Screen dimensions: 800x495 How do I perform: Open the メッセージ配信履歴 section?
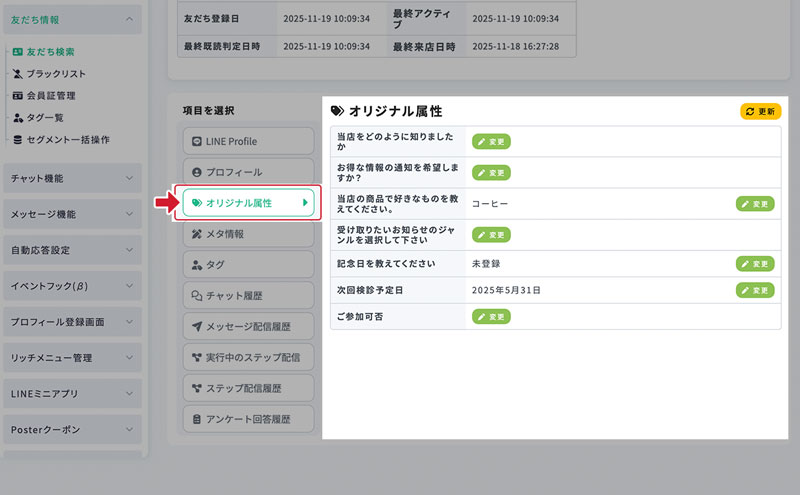[x=248, y=326]
